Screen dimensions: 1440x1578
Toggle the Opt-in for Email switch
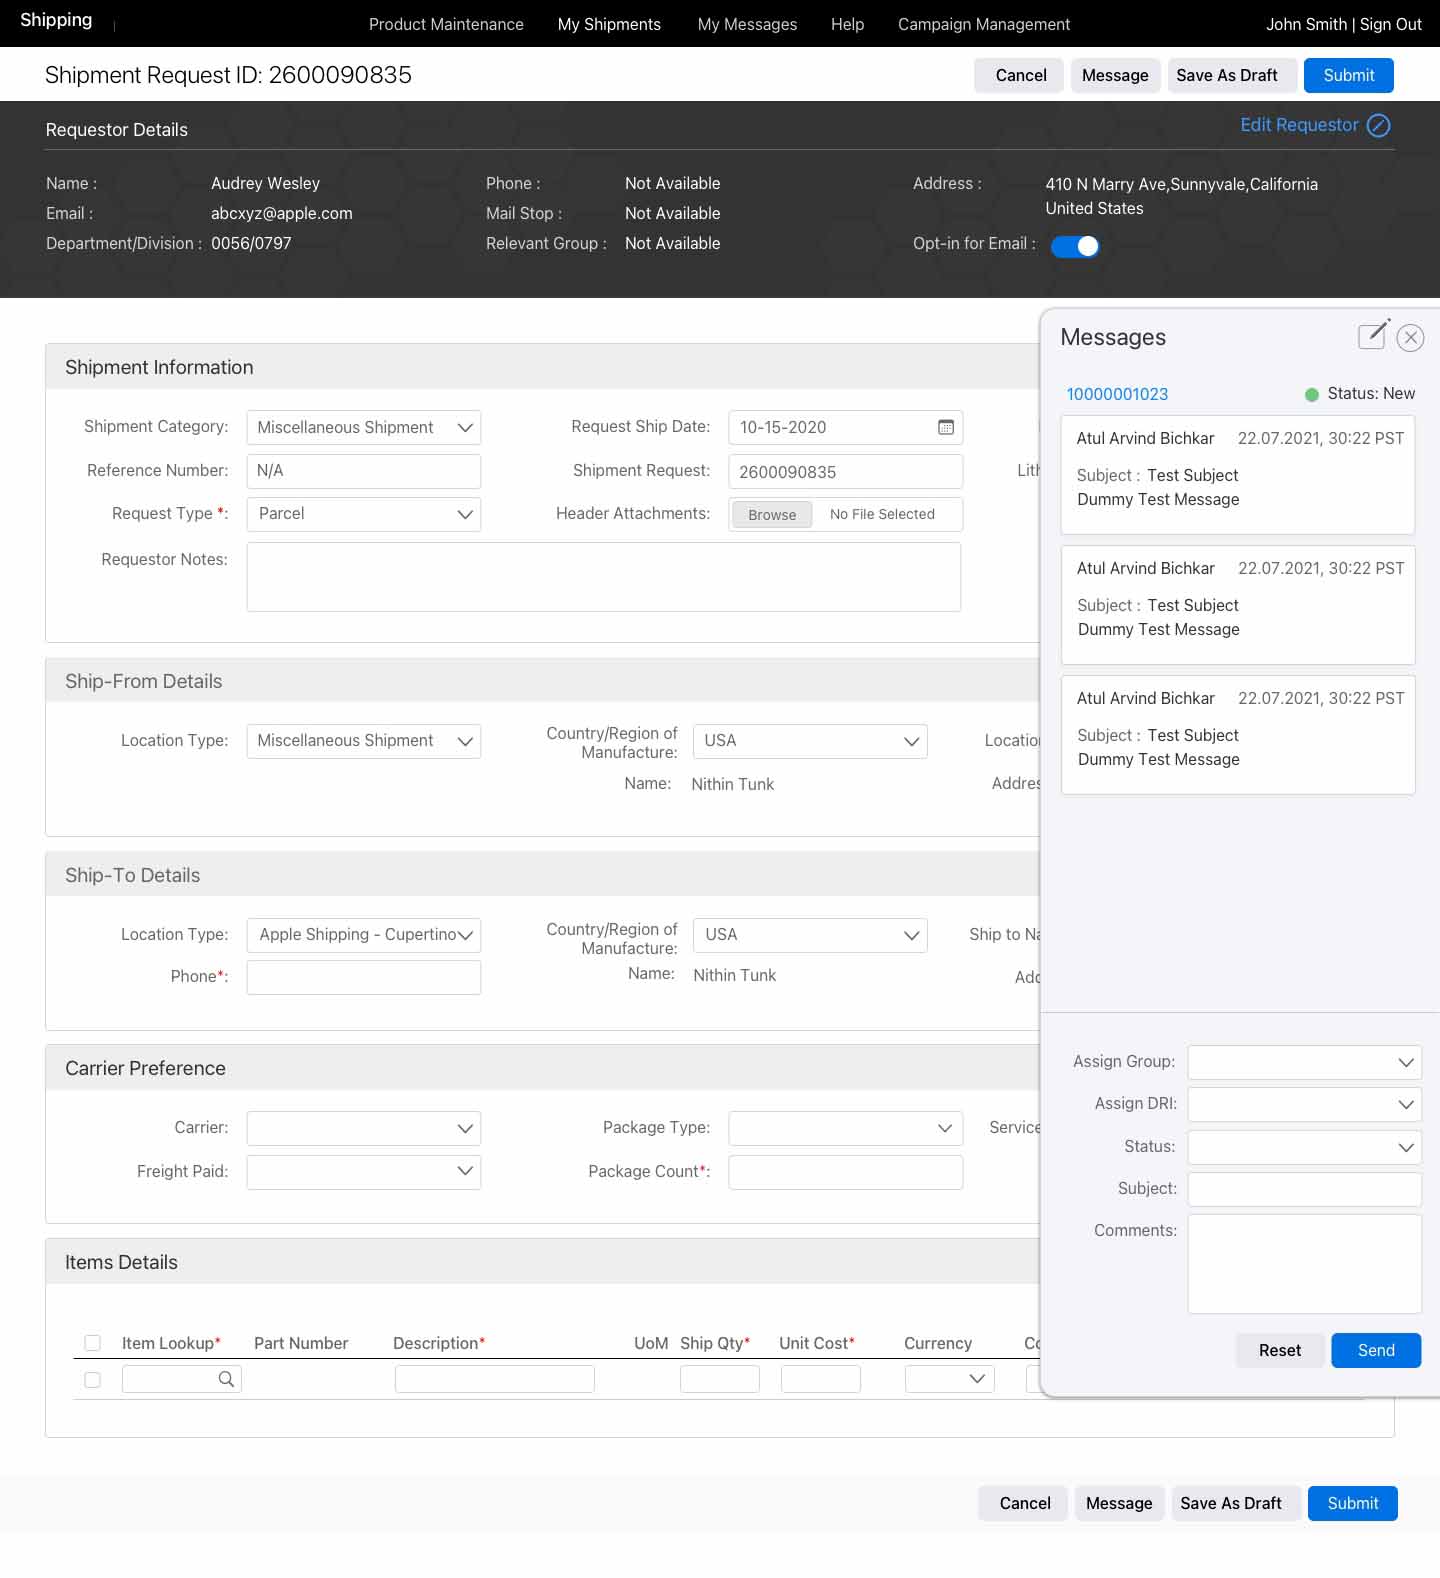pyautogui.click(x=1075, y=246)
